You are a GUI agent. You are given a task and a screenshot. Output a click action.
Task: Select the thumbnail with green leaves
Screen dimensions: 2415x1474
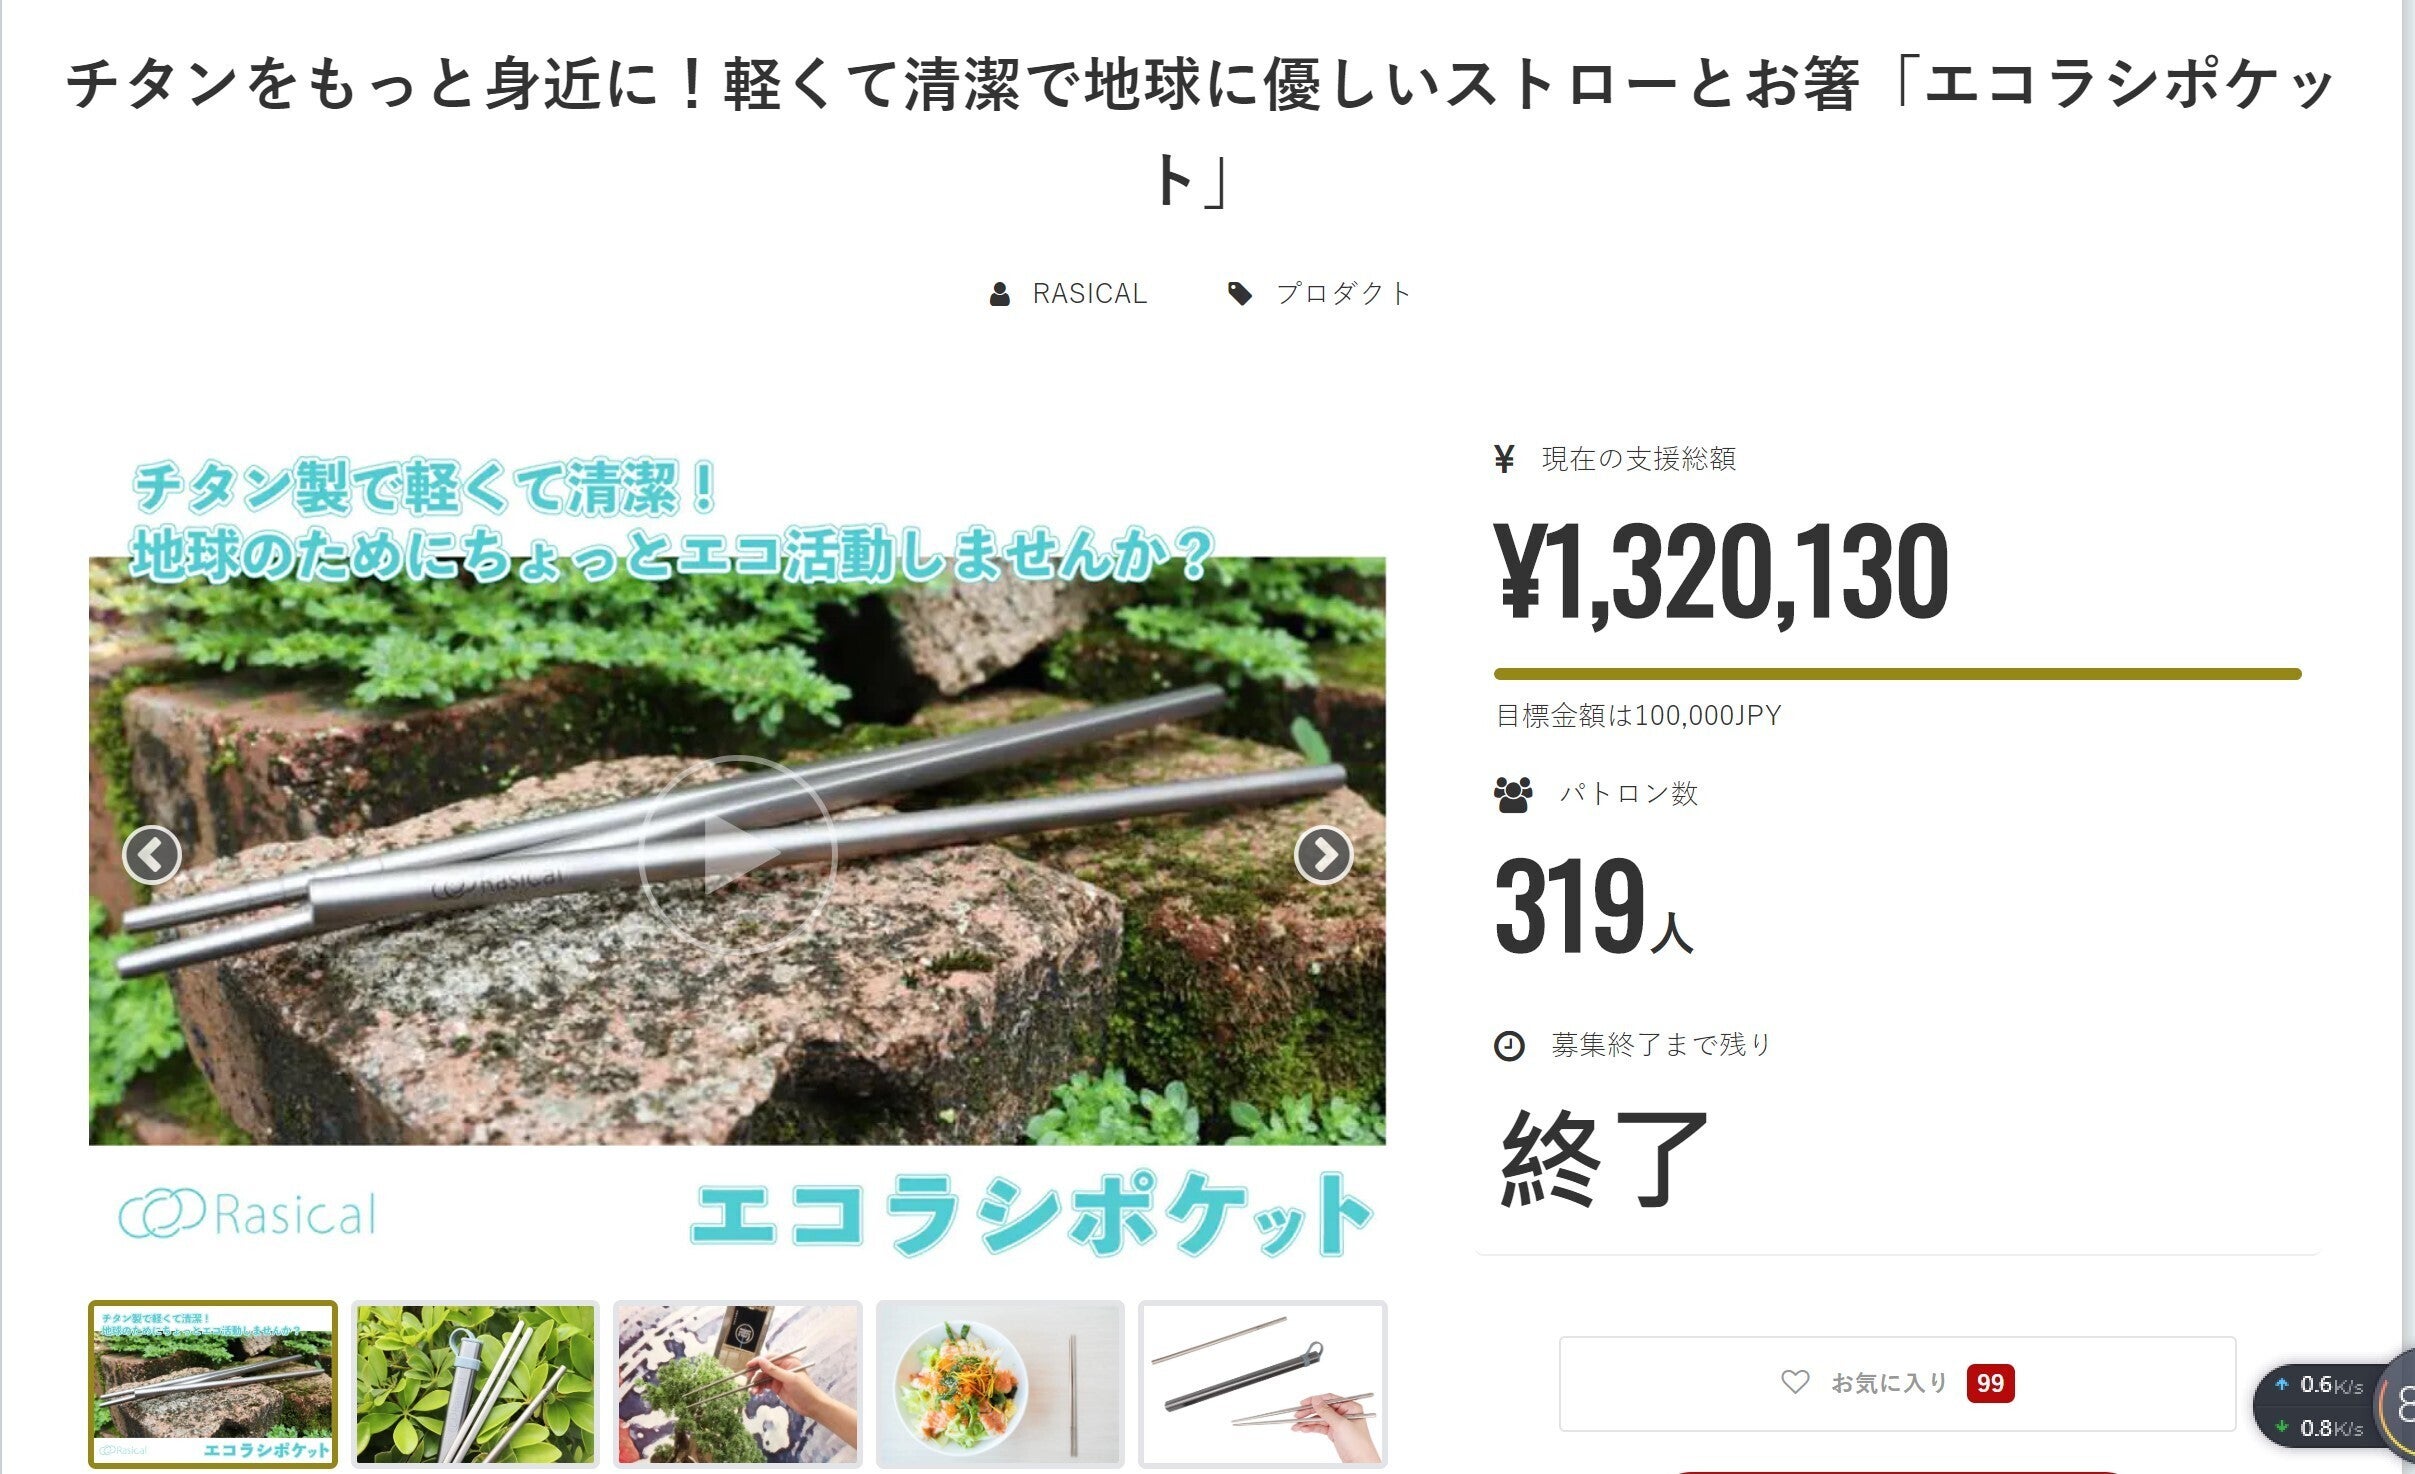(475, 1384)
